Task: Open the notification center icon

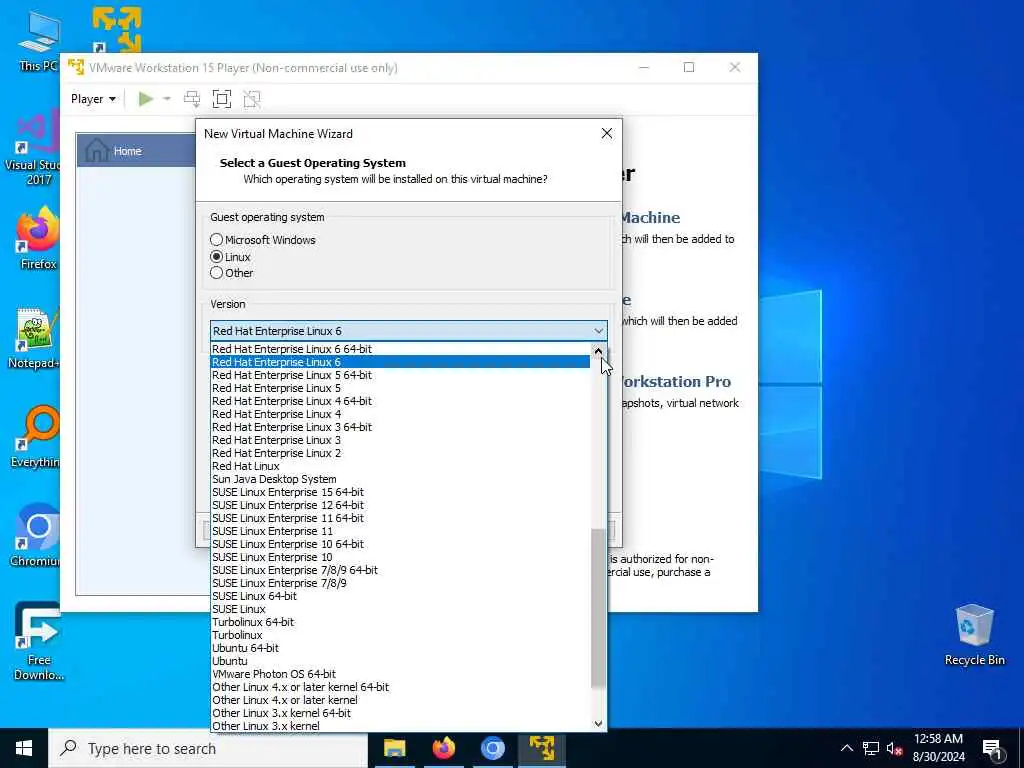Action: click(992, 748)
